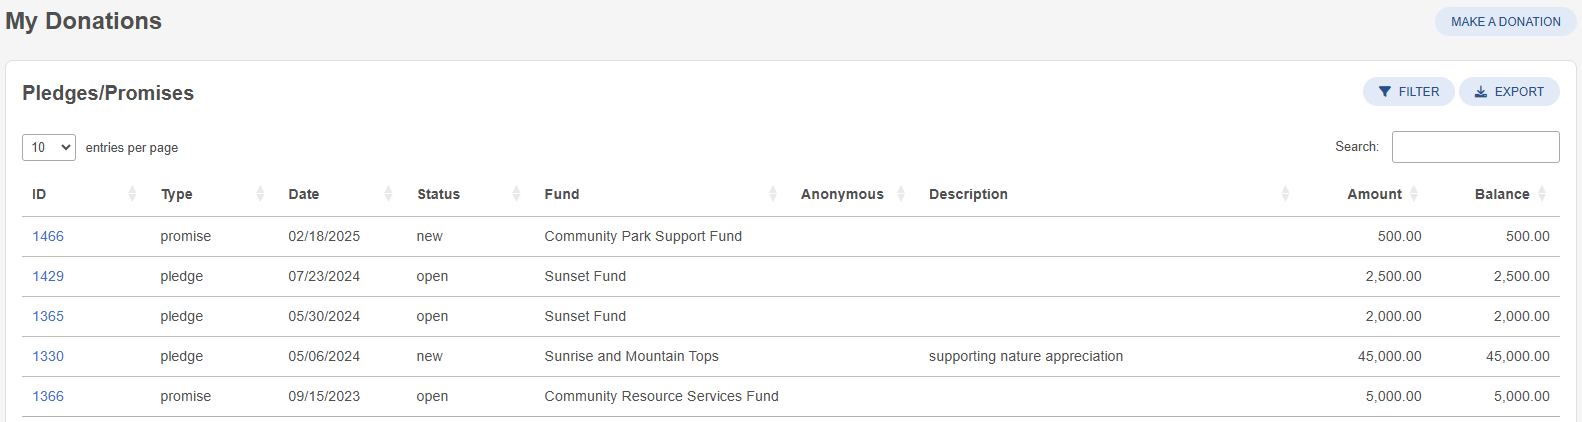Toggle the Status column sort arrows
Image resolution: width=1582 pixels, height=422 pixels.
[x=516, y=194]
